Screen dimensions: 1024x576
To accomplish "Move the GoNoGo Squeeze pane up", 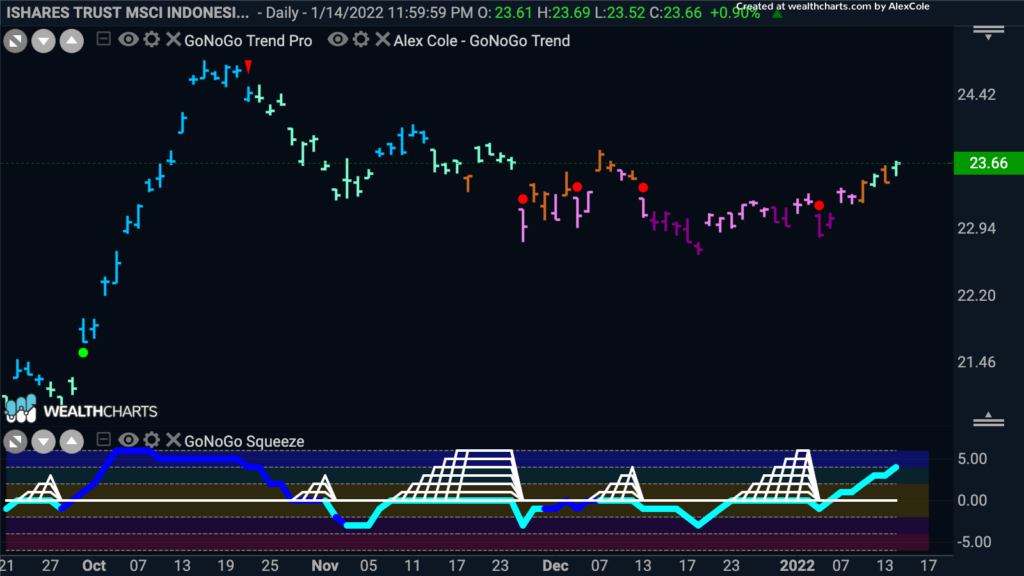I will click(x=72, y=442).
